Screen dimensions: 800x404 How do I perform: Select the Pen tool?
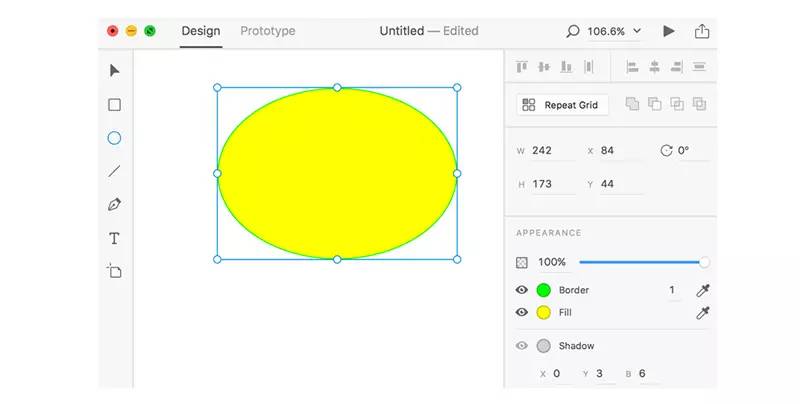point(114,205)
